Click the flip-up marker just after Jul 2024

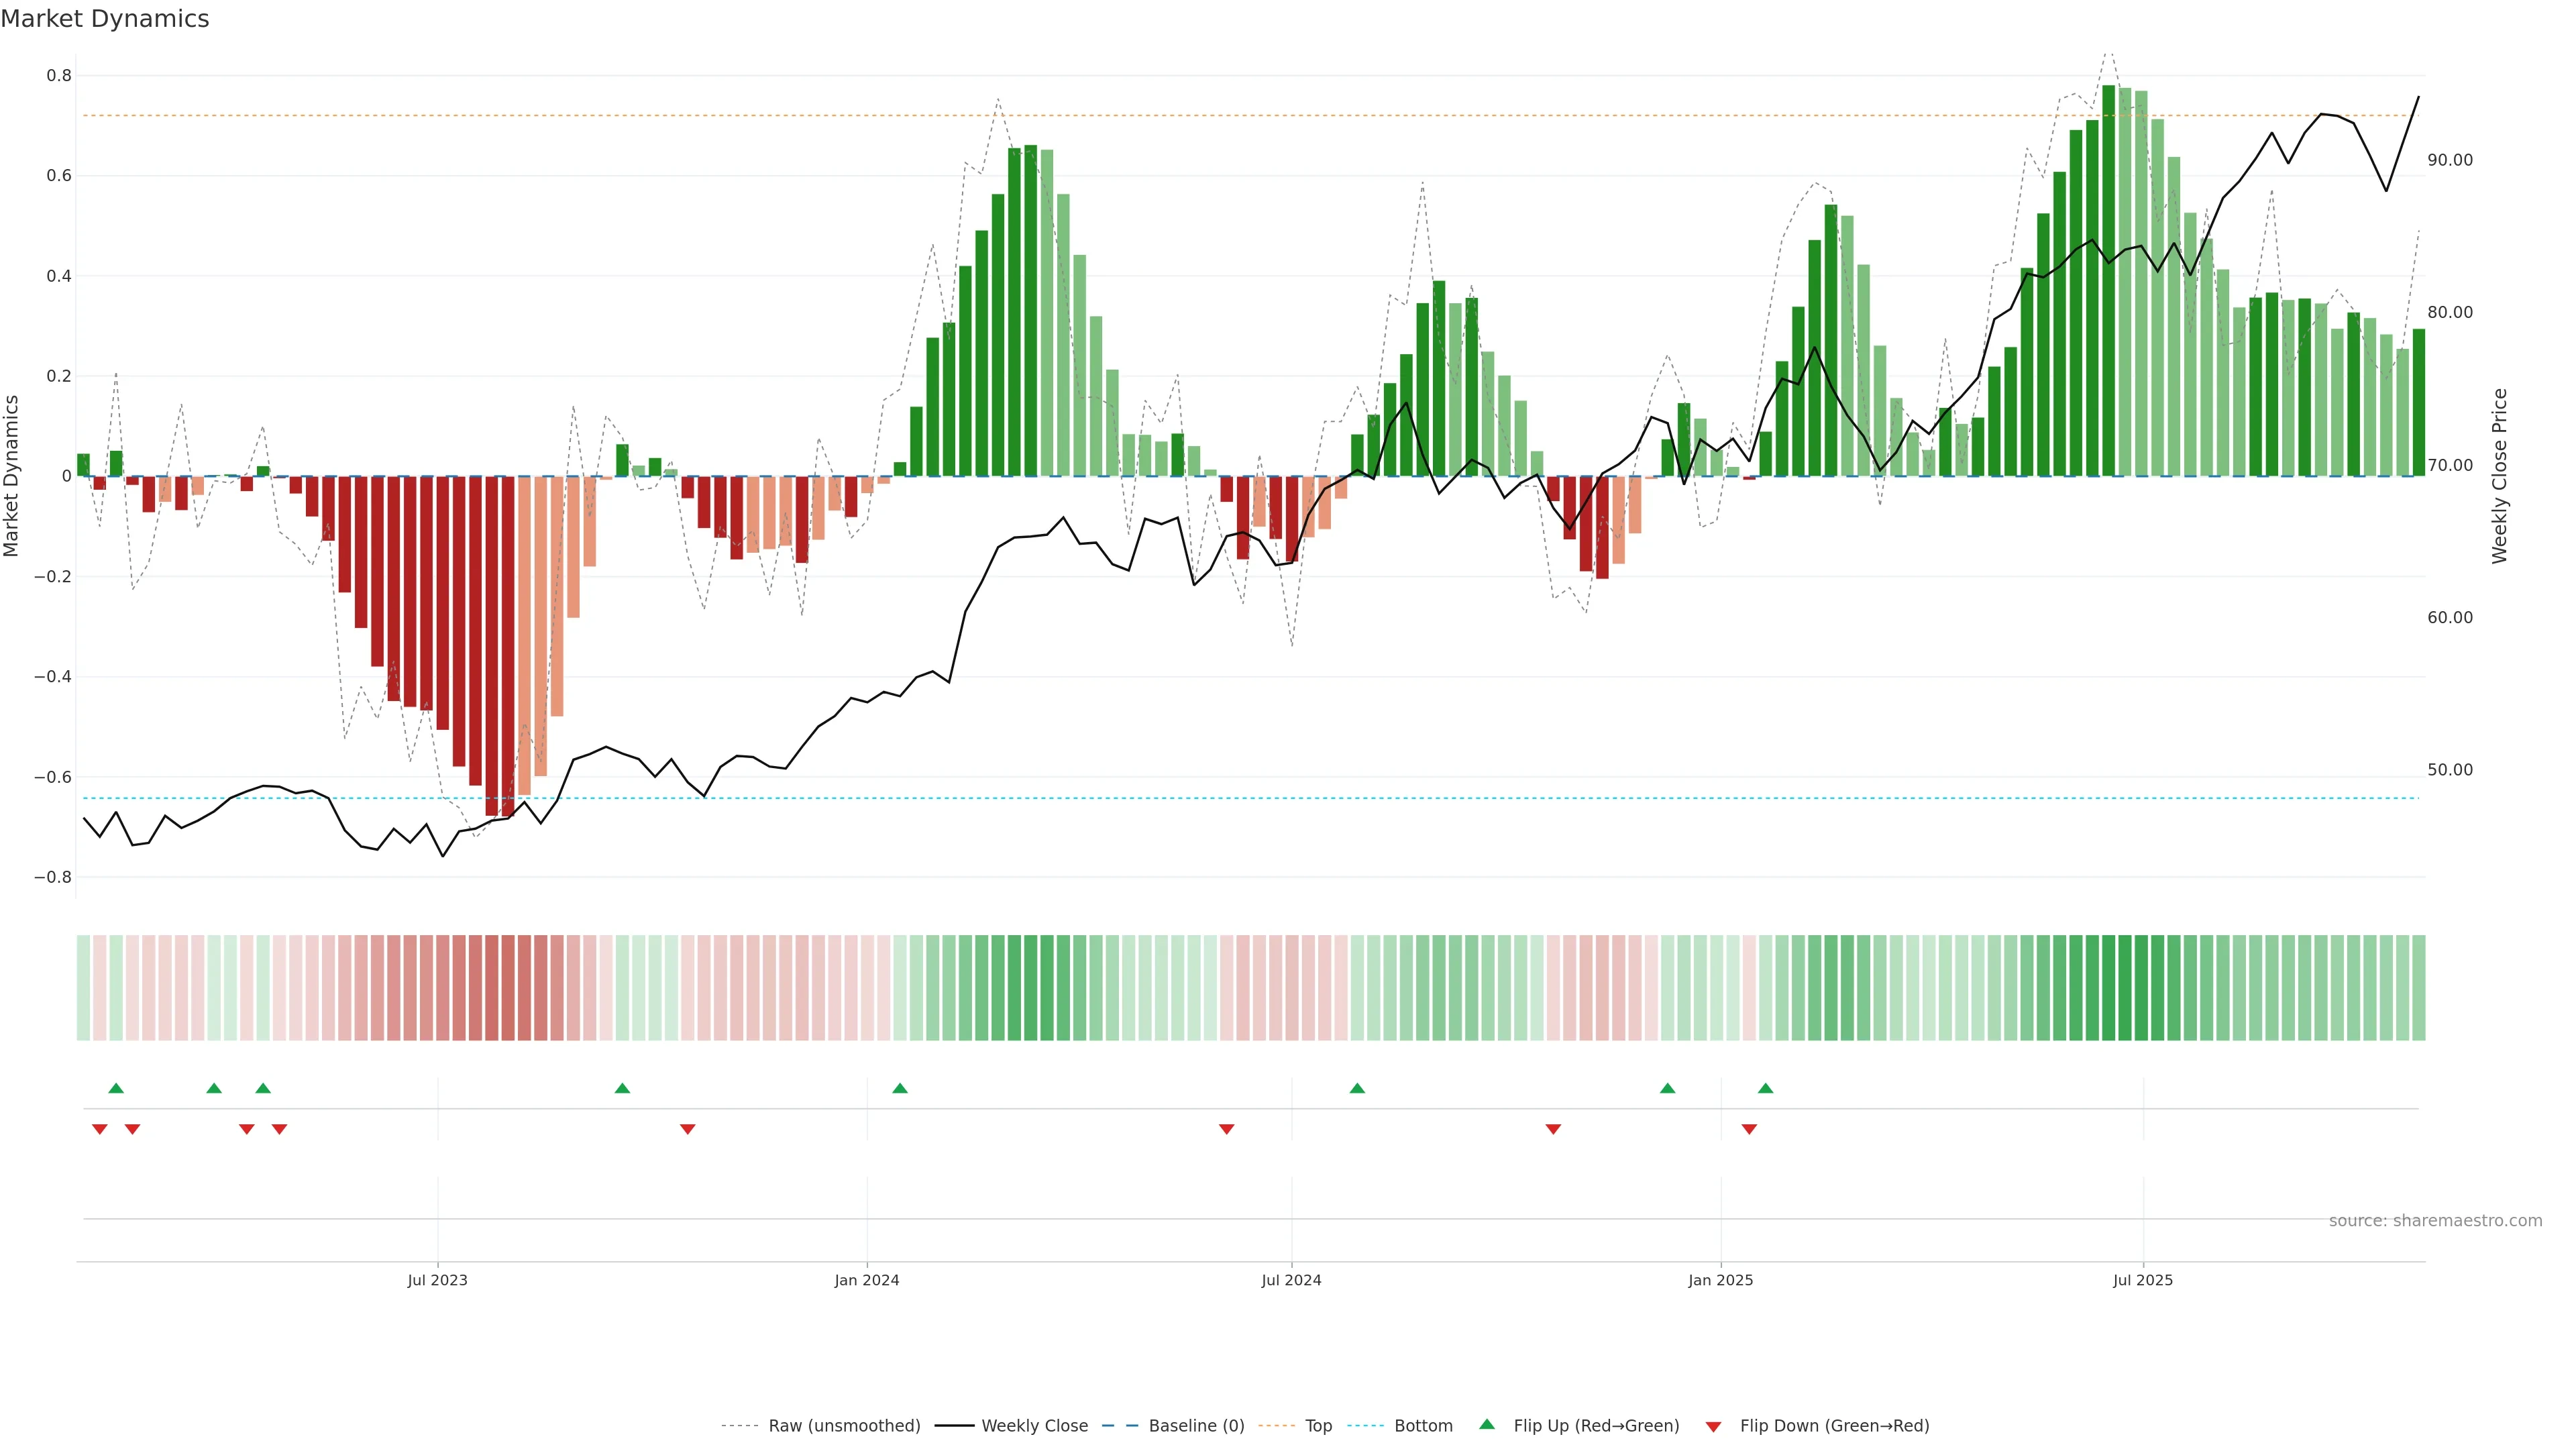tap(1357, 1088)
